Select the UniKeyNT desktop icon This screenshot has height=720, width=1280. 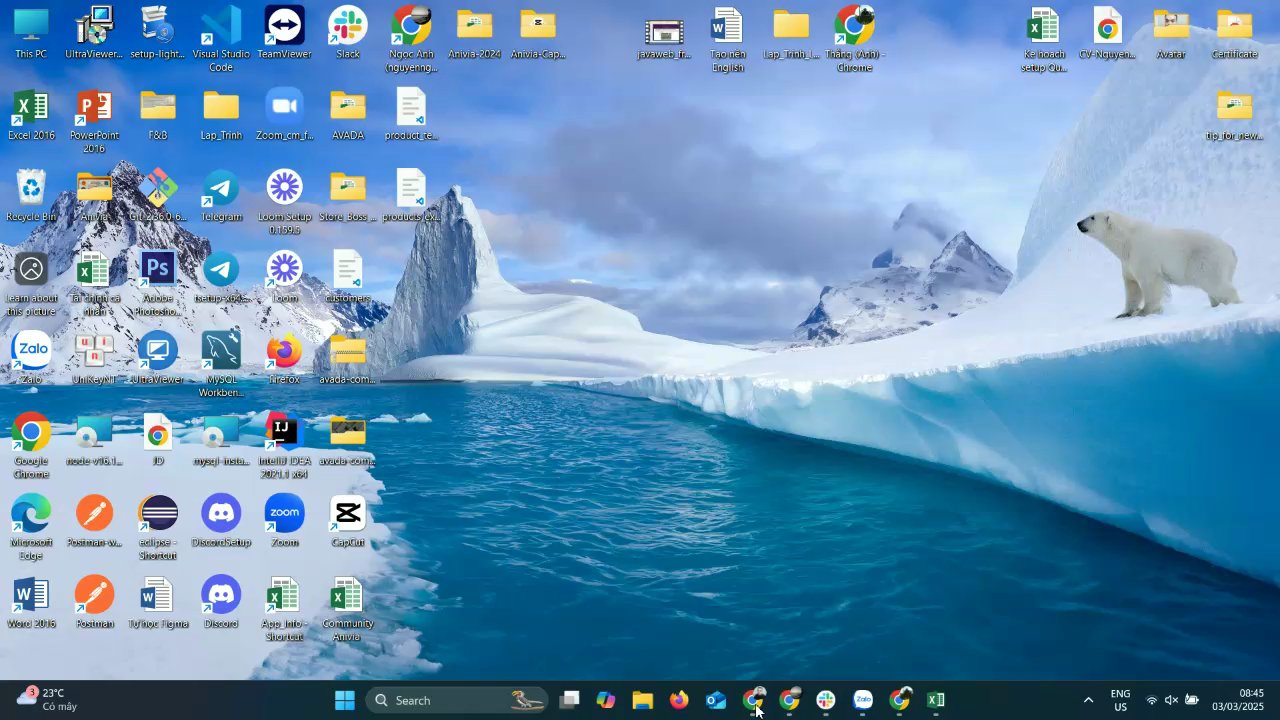point(94,358)
